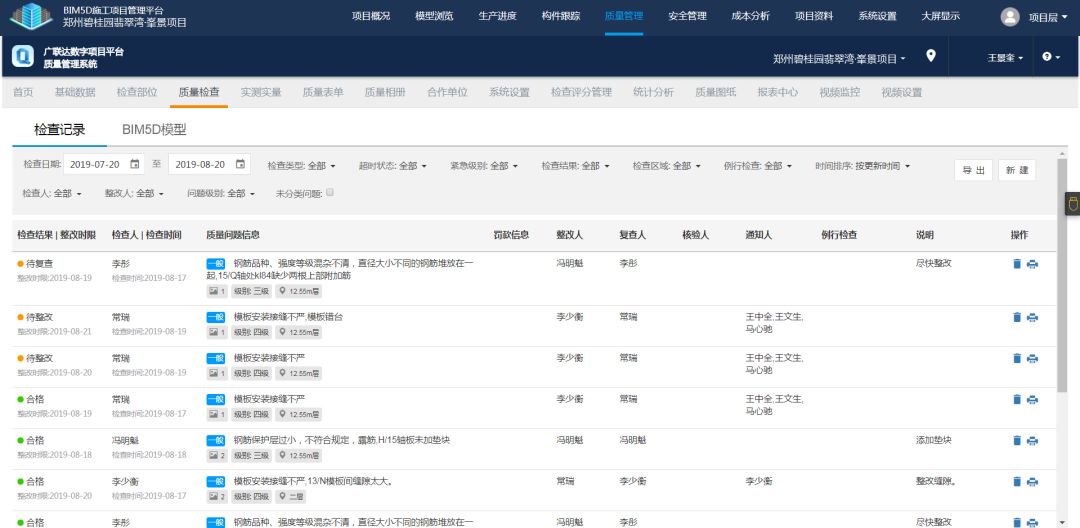The width and height of the screenshot is (1080, 528).
Task: Switch to the BIM5D模型 tab
Action: pos(154,130)
